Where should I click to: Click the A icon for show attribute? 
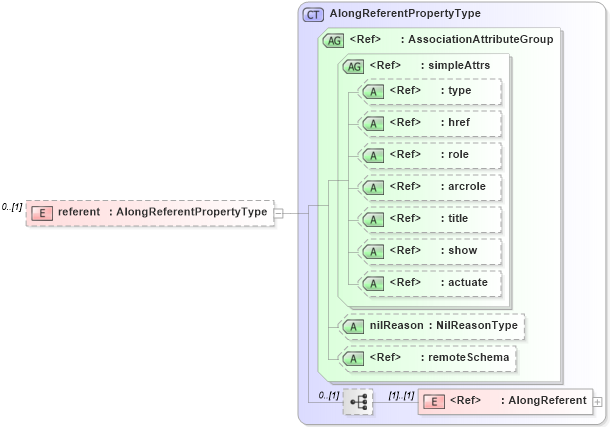tap(373, 252)
